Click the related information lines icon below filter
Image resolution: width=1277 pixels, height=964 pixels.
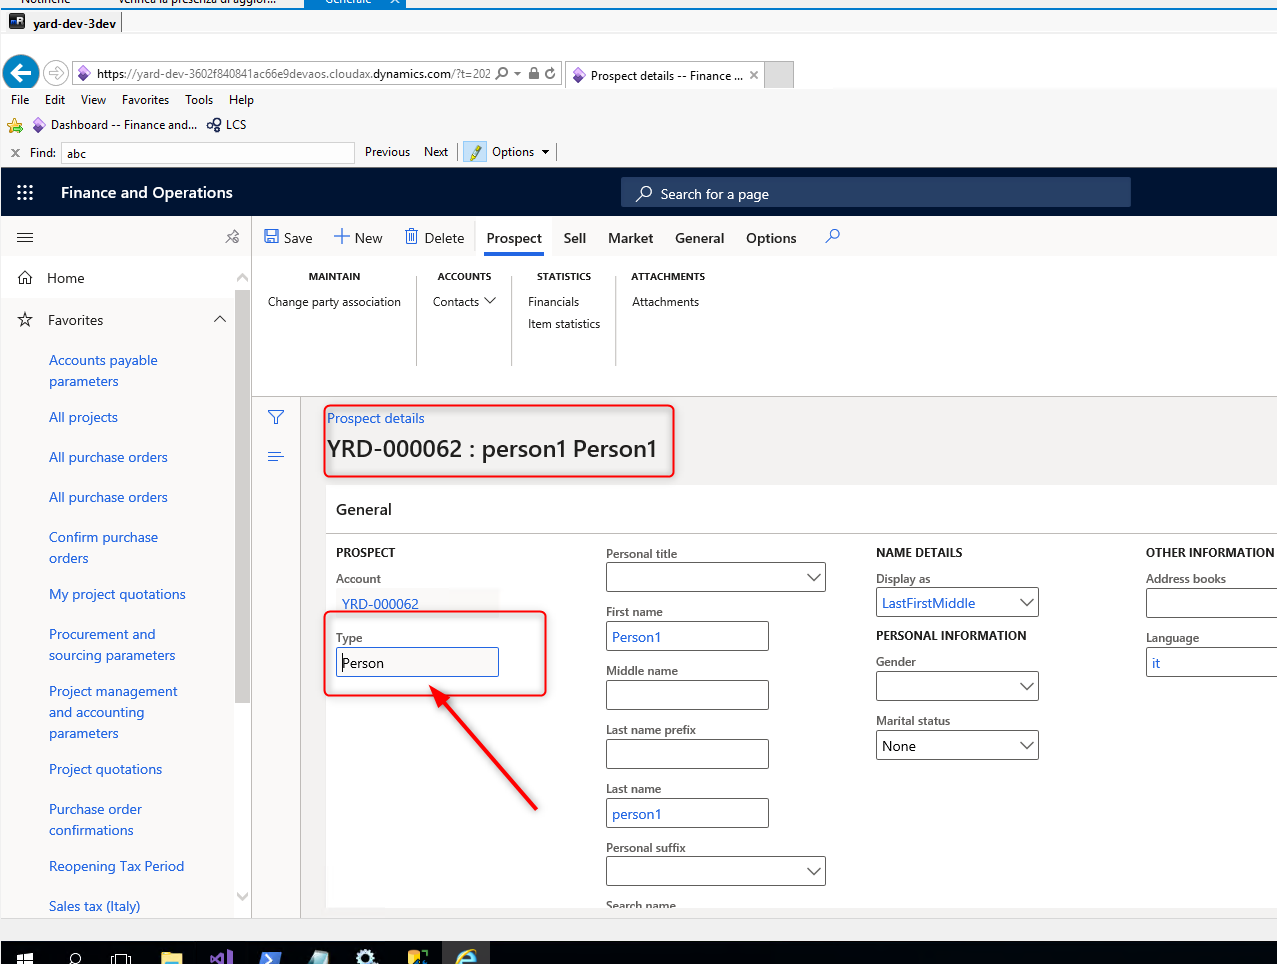(x=276, y=456)
